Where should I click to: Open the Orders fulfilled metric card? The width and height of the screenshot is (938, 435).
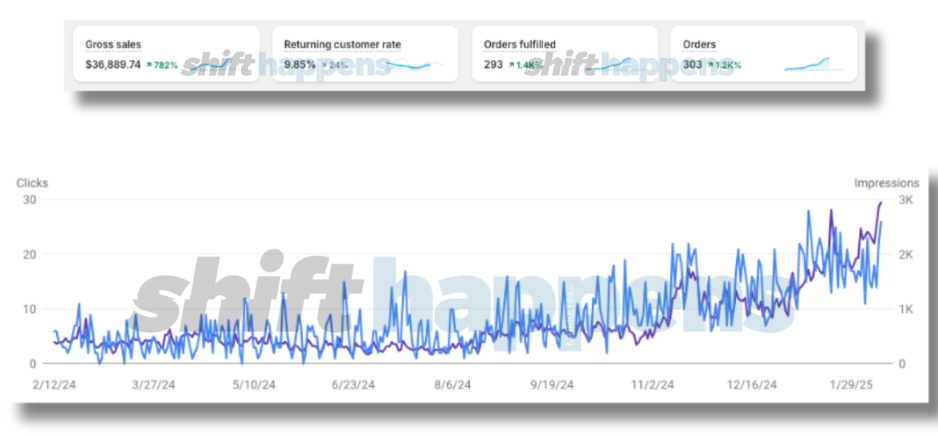(x=565, y=54)
